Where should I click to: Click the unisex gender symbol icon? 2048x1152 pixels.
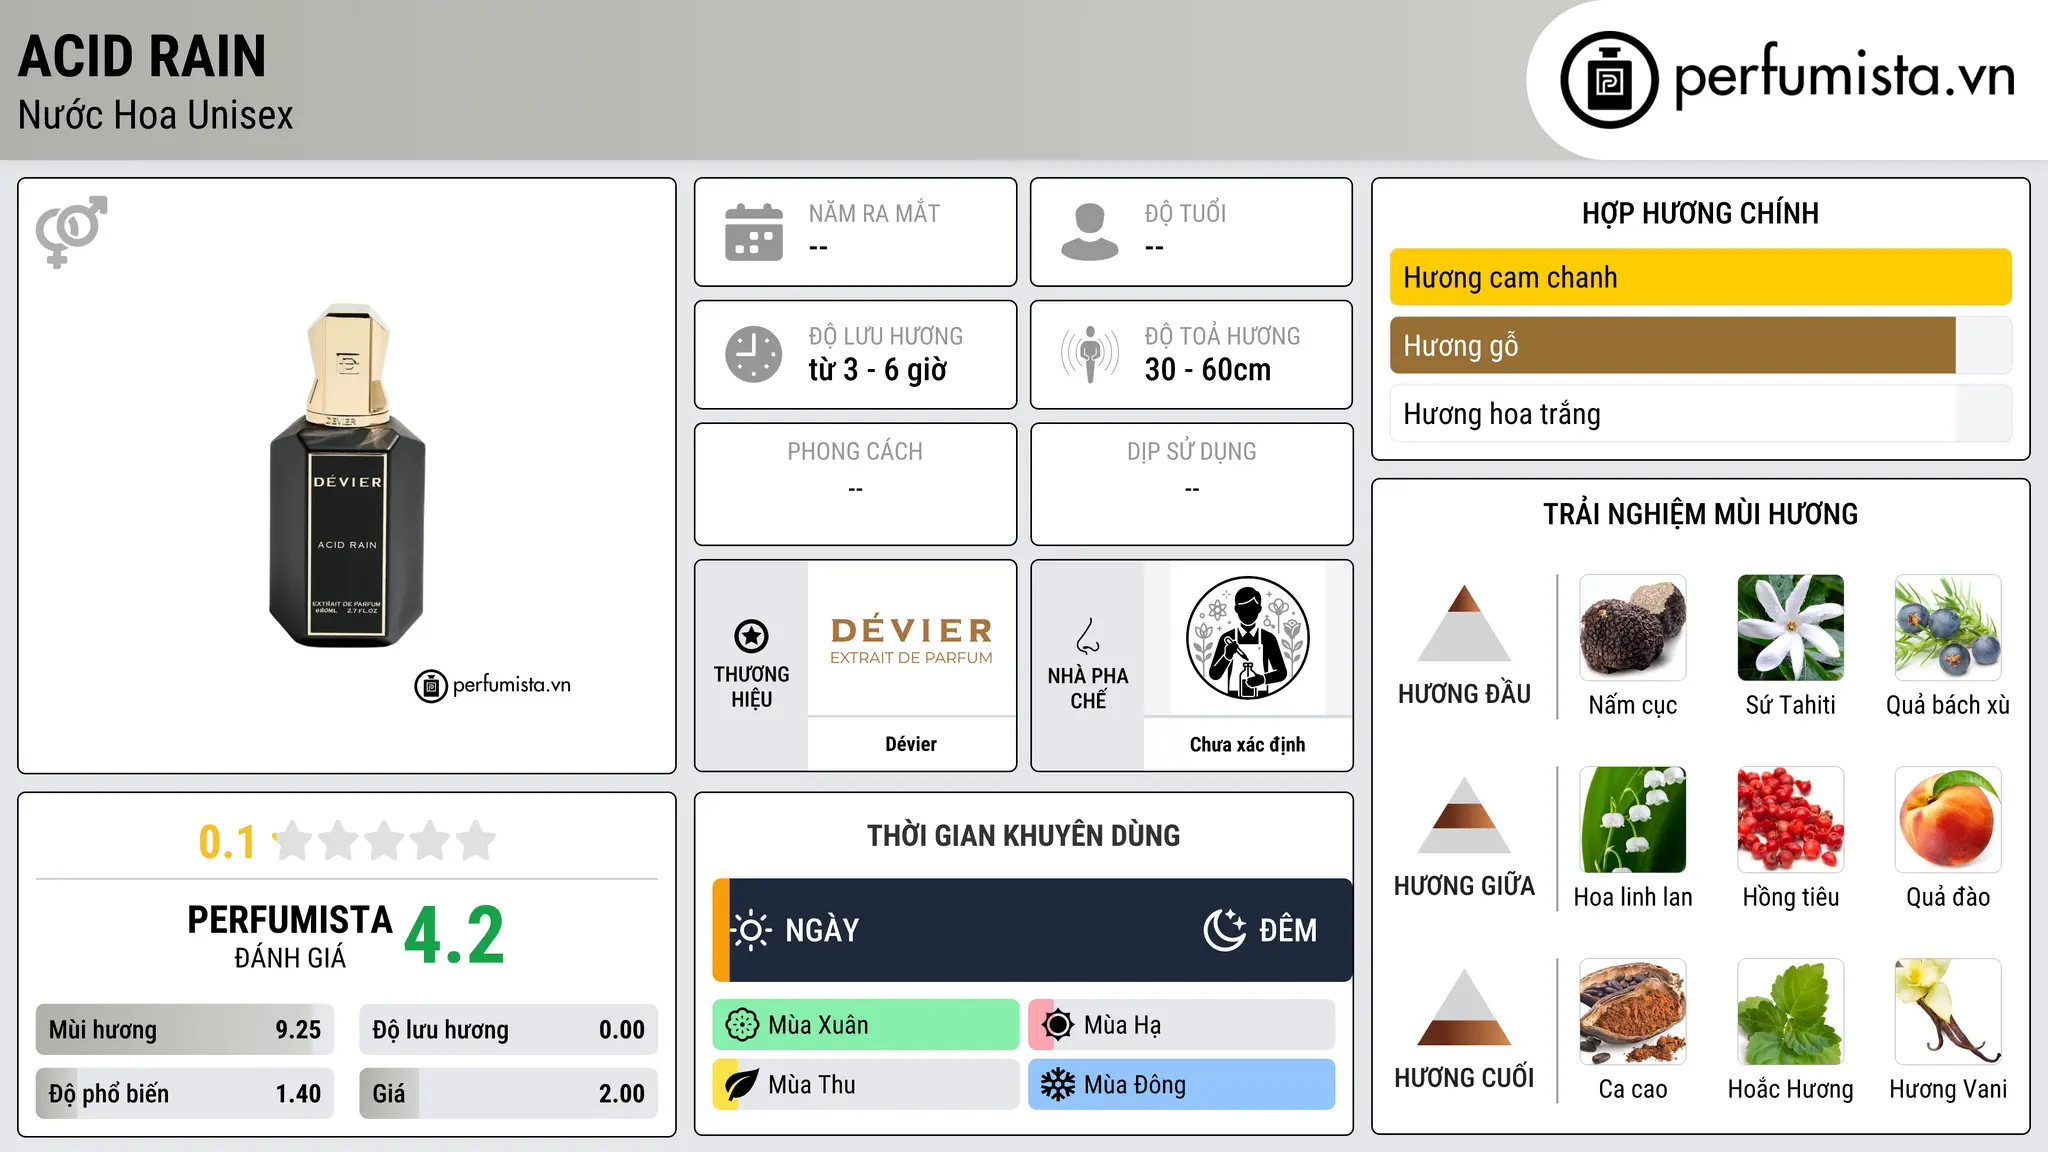tap(71, 231)
